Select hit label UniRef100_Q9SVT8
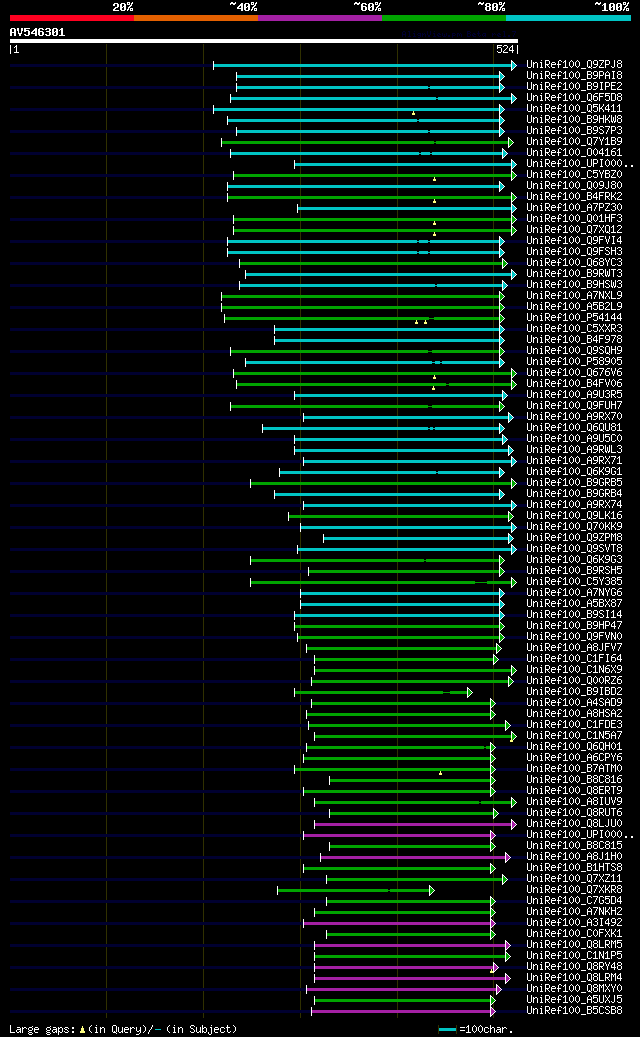This screenshot has height=1037, width=640. point(574,548)
